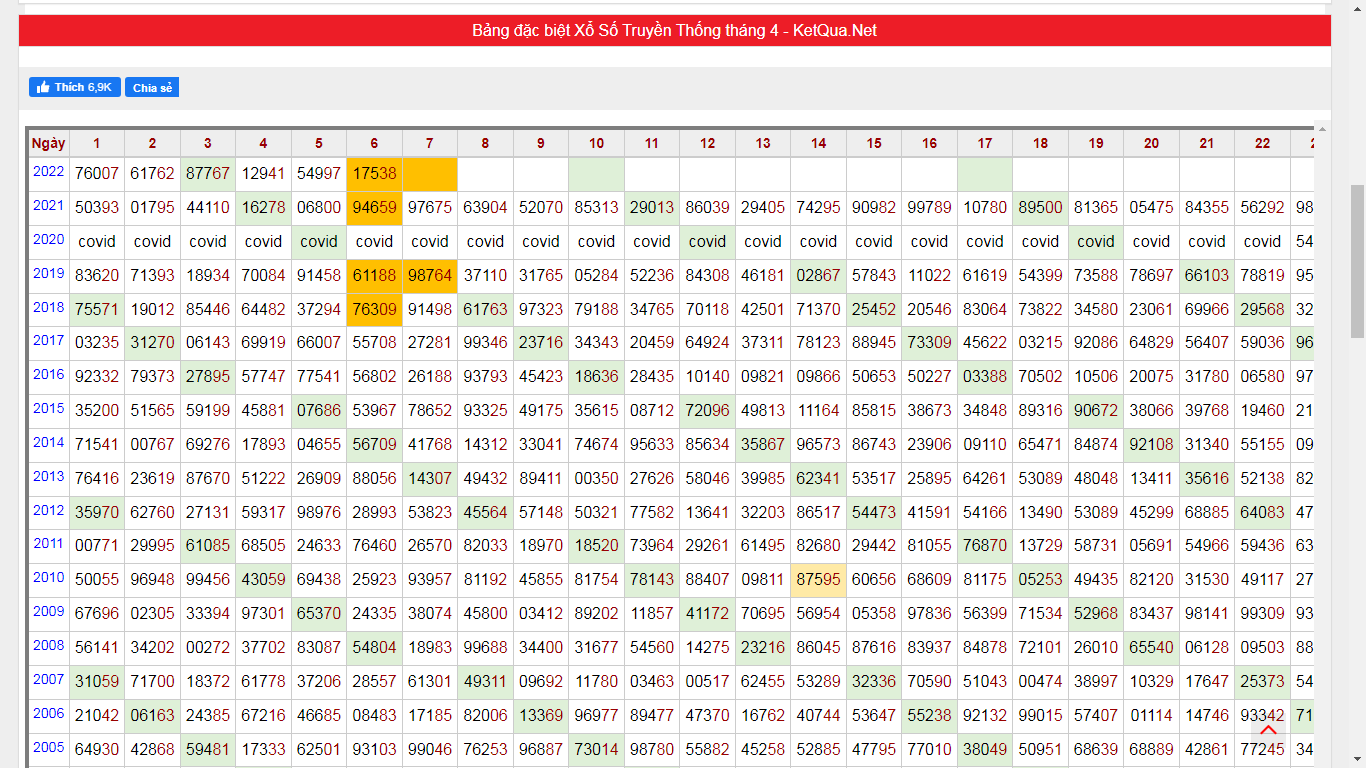Click the orange cell showing 98764
This screenshot has width=1366, height=768.
click(430, 275)
